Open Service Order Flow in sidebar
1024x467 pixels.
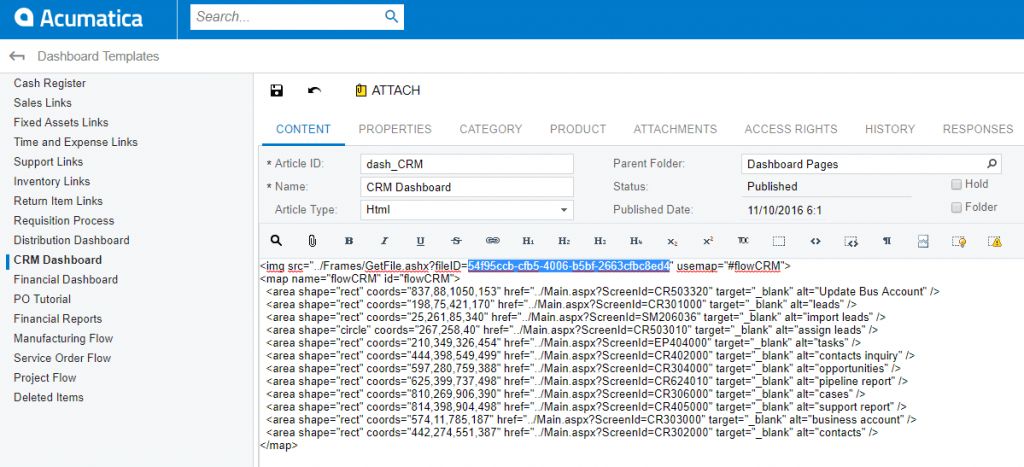[62, 358]
